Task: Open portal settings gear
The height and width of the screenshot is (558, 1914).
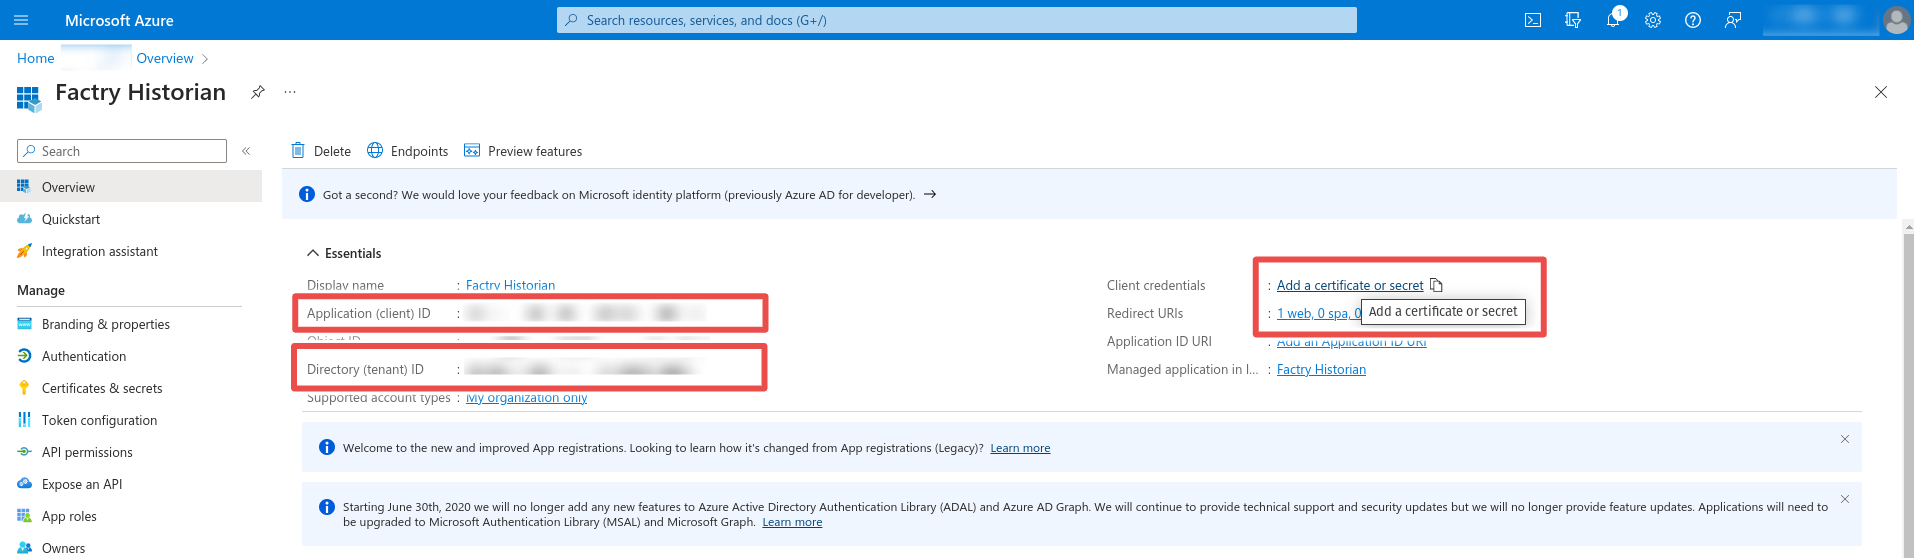Action: point(1653,20)
